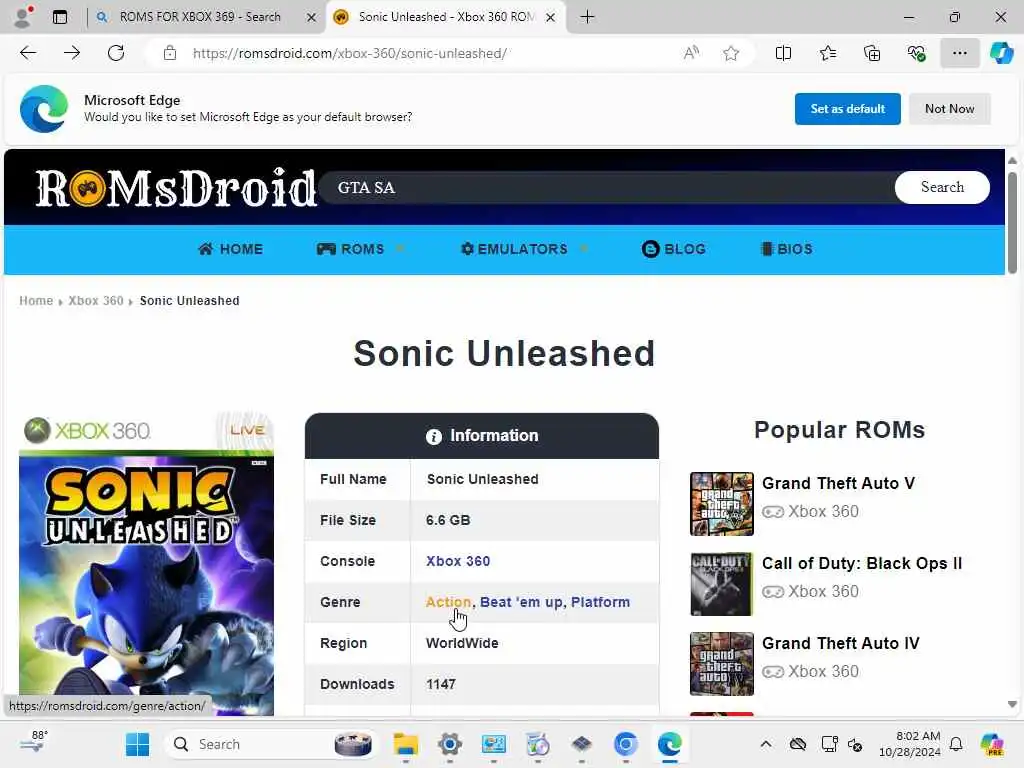Set Edge as default browser
The height and width of the screenshot is (768, 1024).
[x=847, y=108]
